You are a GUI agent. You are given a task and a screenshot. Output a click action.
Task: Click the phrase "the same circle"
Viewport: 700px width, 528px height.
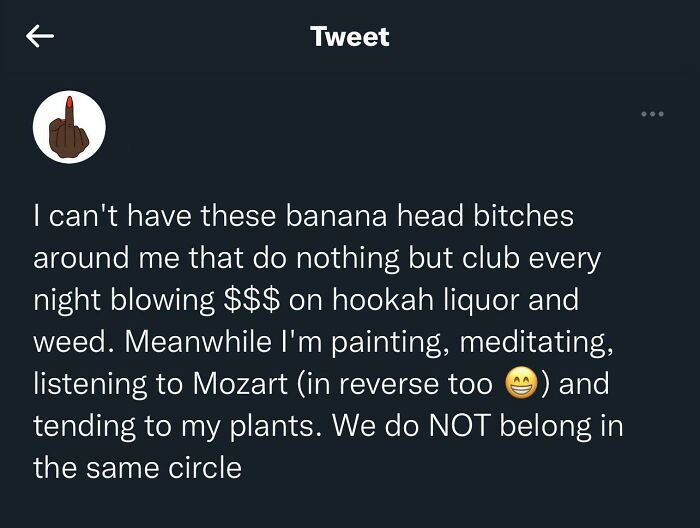tap(137, 467)
